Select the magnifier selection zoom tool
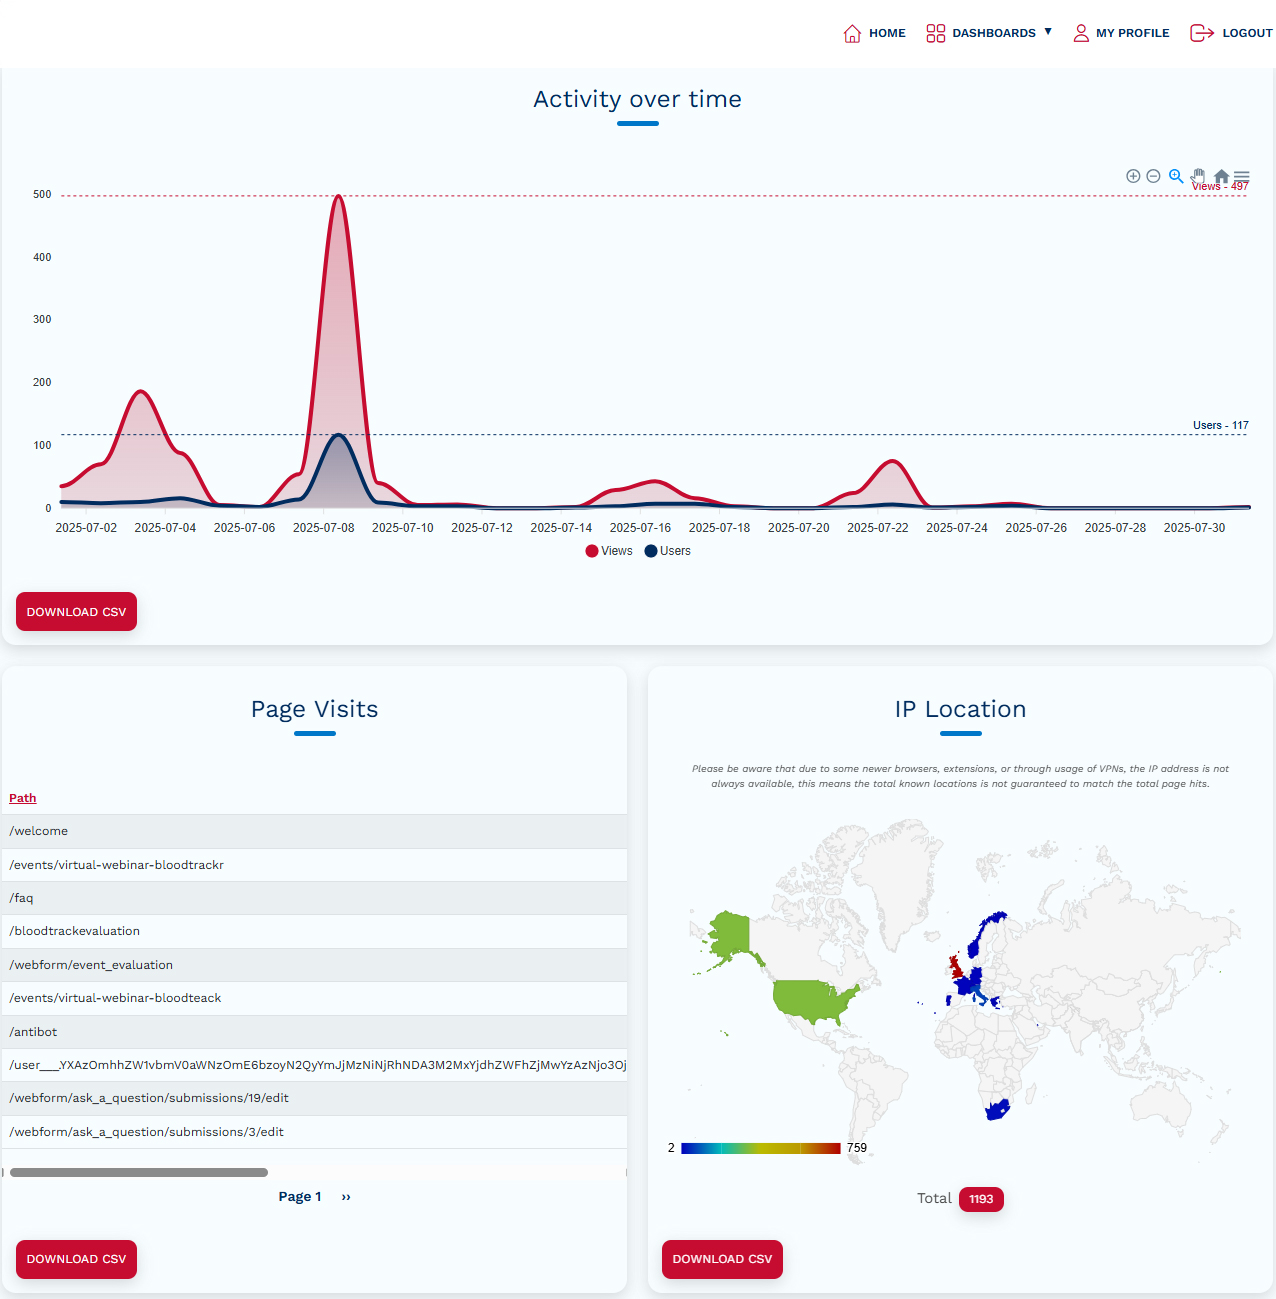 tap(1176, 176)
